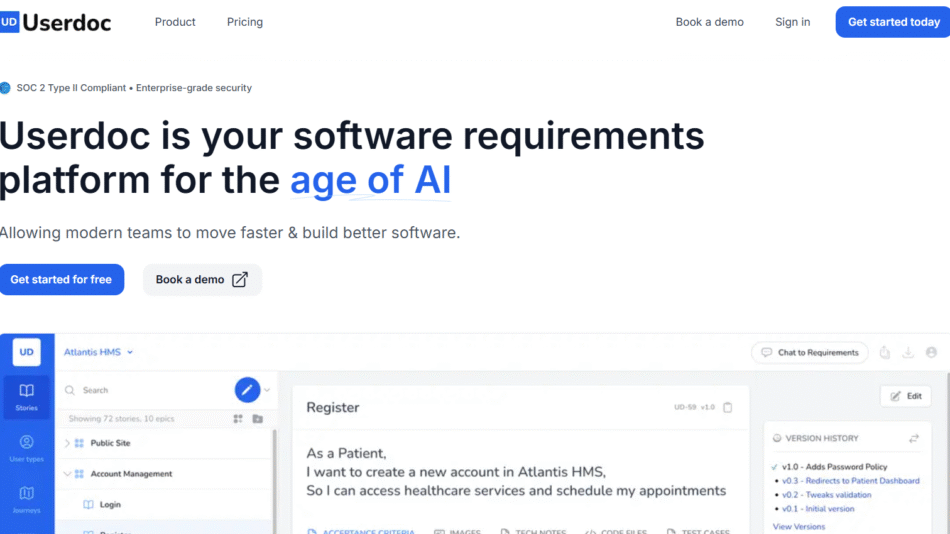
Task: Click the add folder icon in stories list
Action: 257,419
